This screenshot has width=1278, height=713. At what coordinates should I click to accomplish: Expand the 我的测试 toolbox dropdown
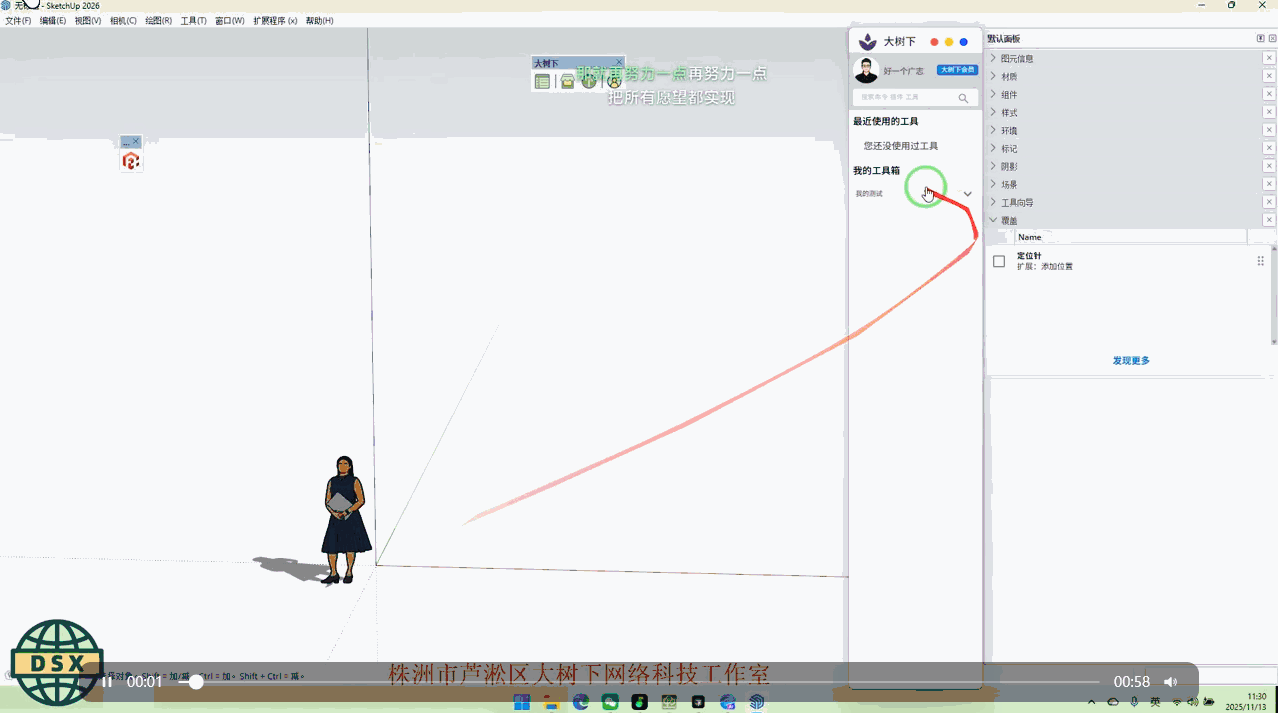(967, 194)
